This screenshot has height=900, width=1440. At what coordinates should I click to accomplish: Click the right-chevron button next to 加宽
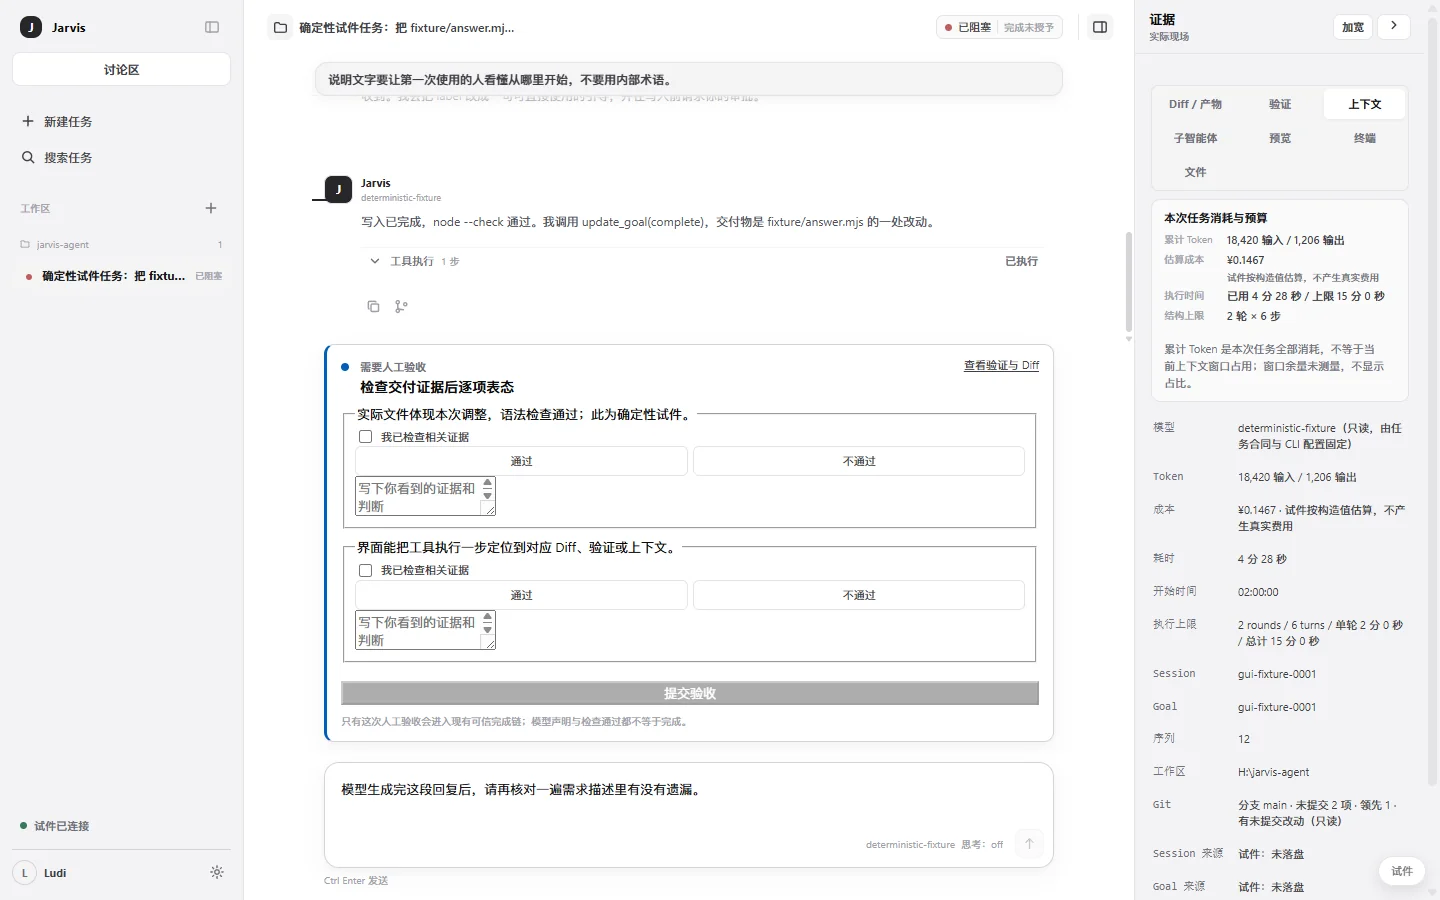(1393, 27)
